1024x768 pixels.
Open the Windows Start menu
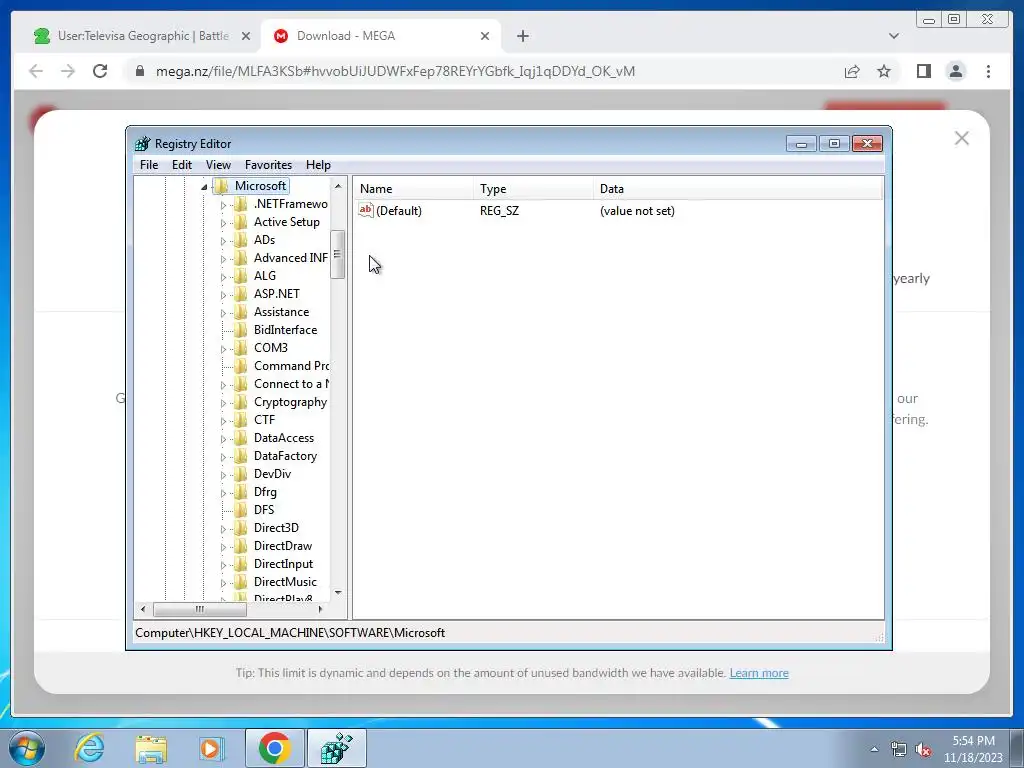click(26, 748)
